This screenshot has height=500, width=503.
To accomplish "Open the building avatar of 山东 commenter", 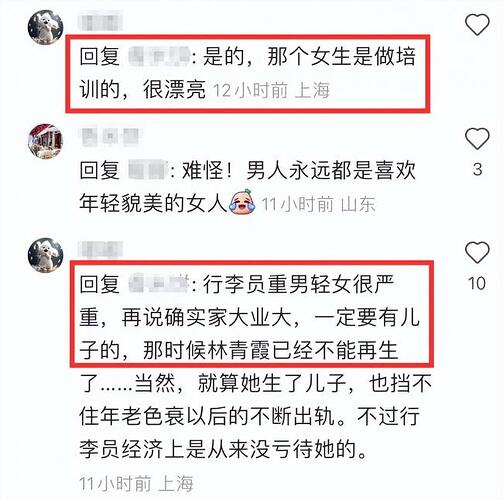I will pyautogui.click(x=45, y=141).
